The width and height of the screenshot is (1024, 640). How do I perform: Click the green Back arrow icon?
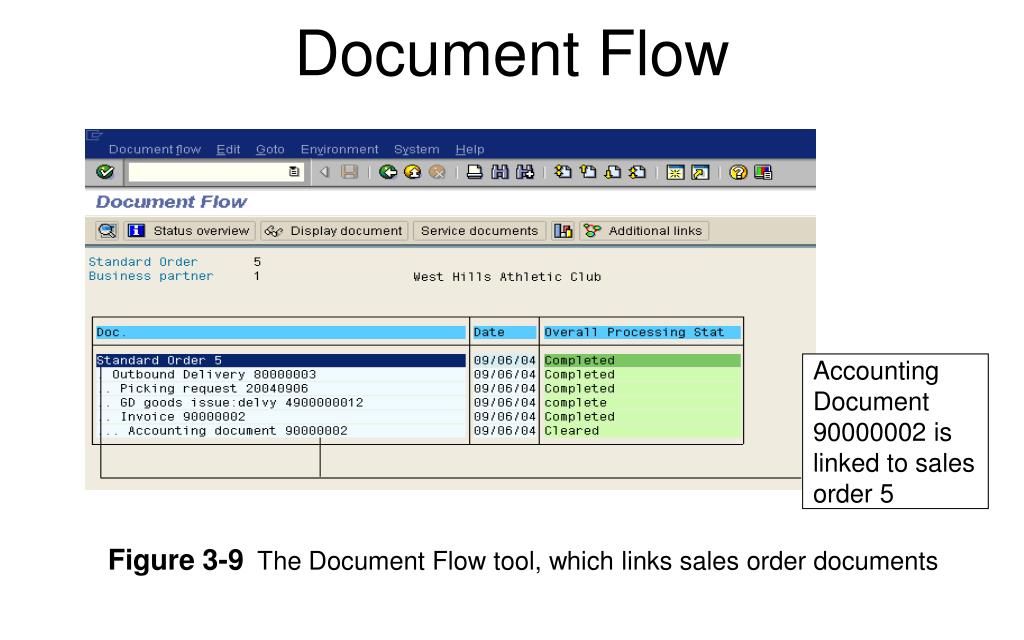point(388,172)
